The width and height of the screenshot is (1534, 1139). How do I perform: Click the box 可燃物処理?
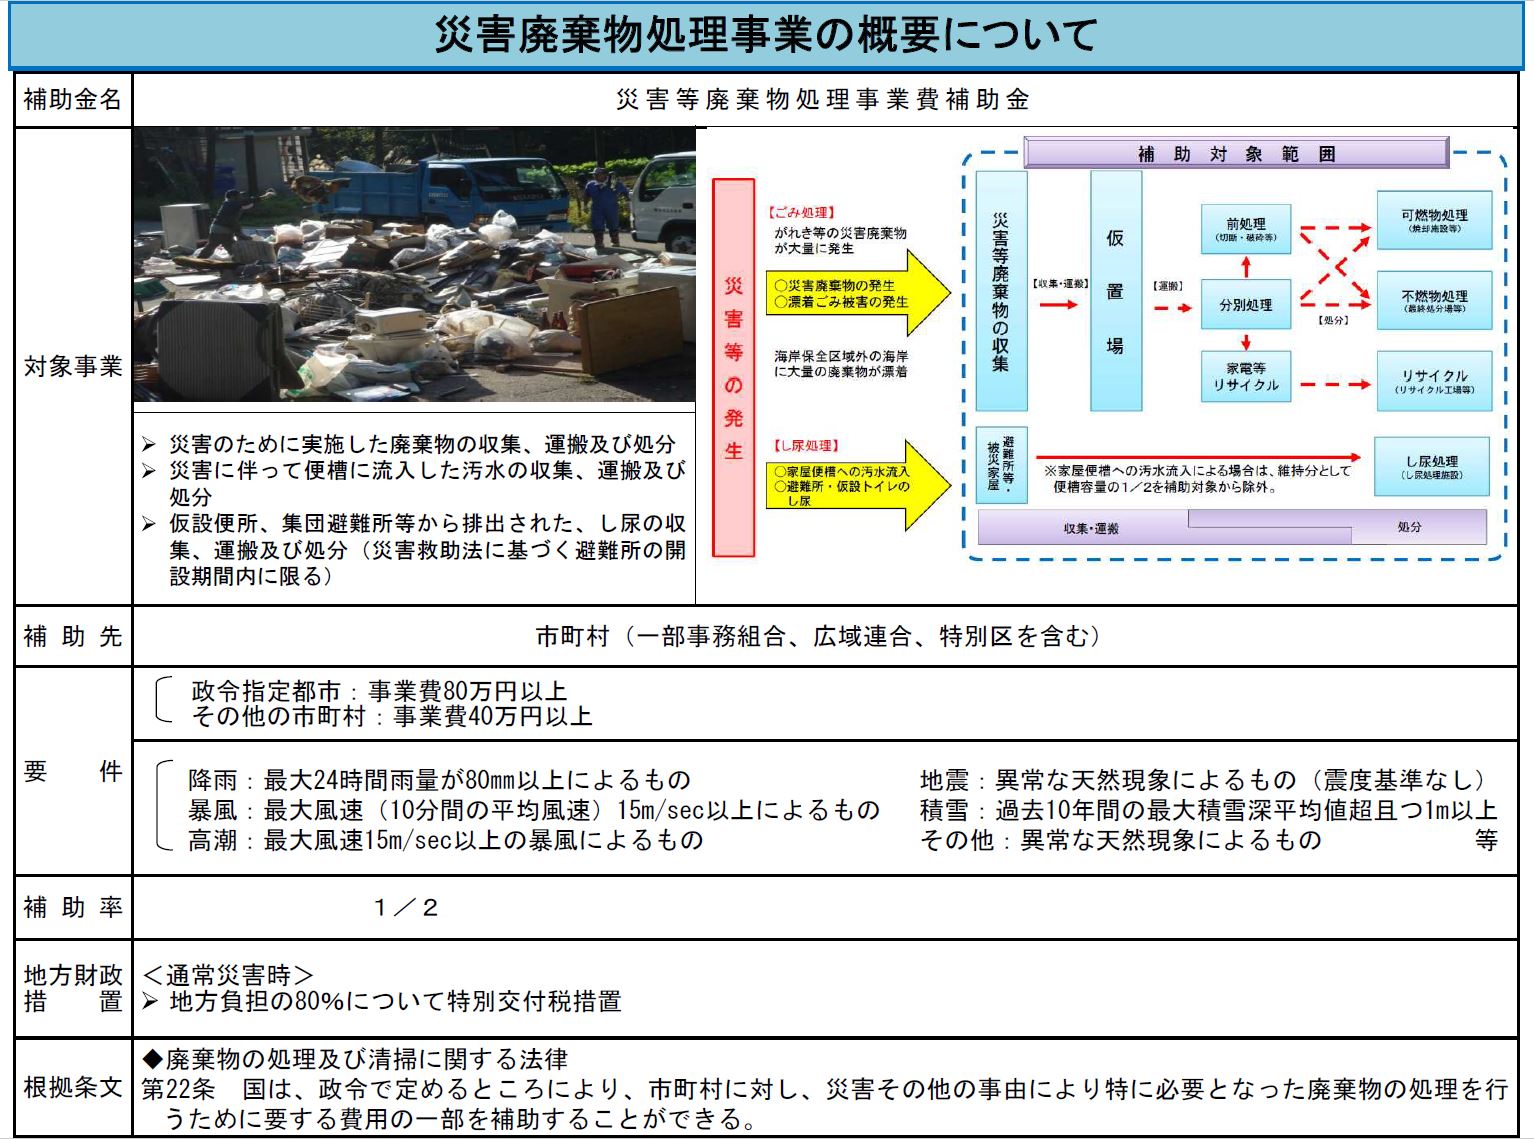pos(1434,220)
